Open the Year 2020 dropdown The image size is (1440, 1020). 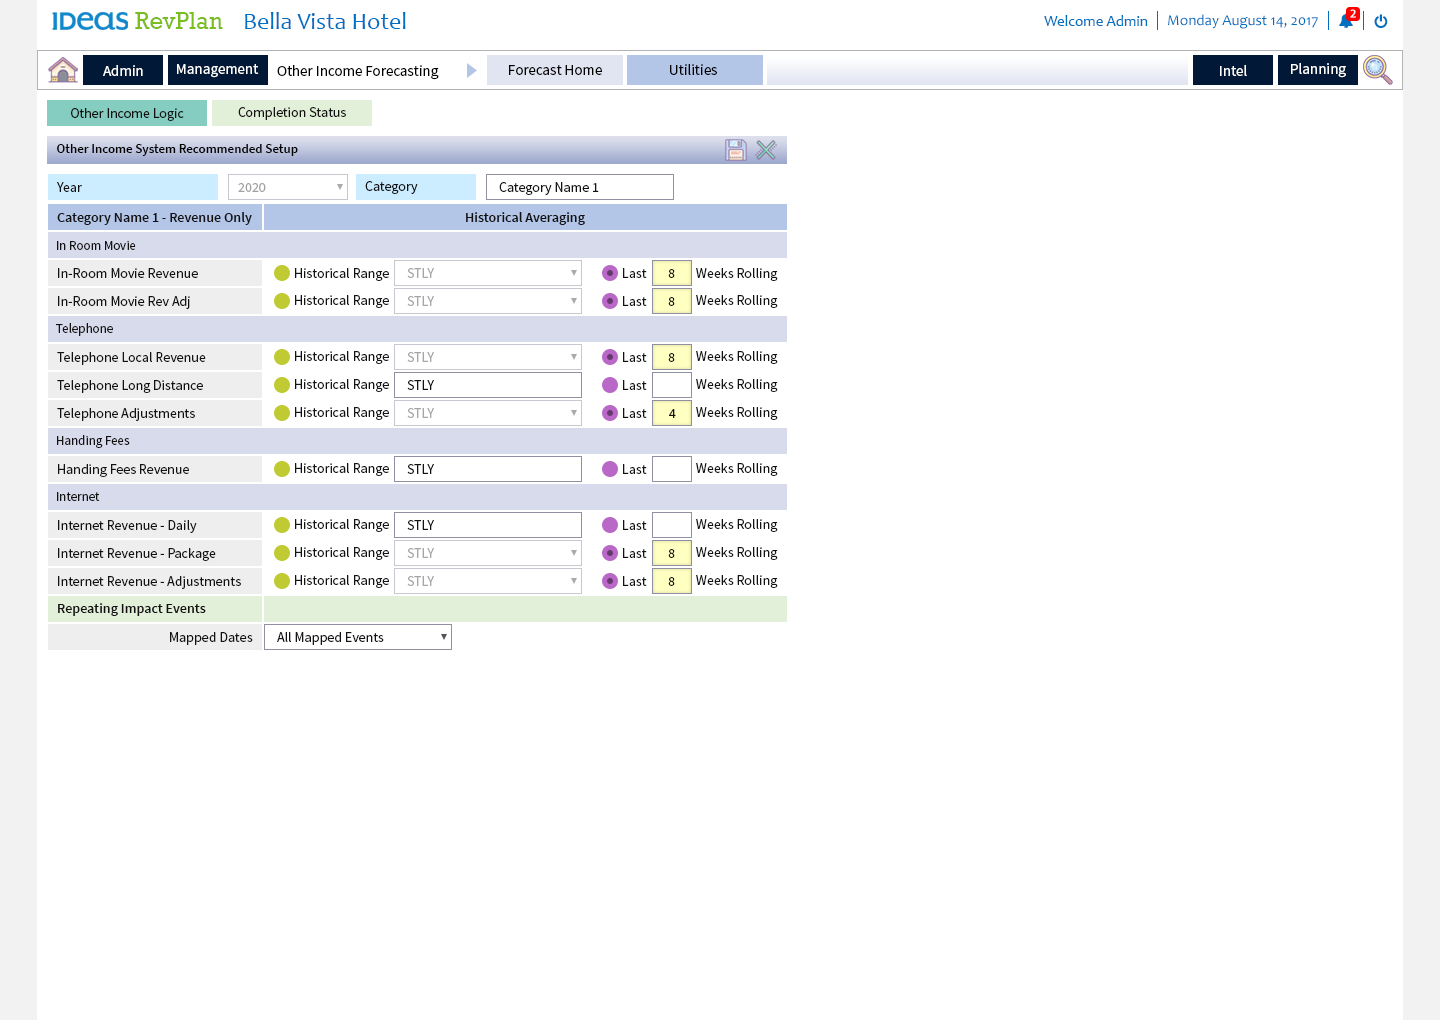click(288, 187)
